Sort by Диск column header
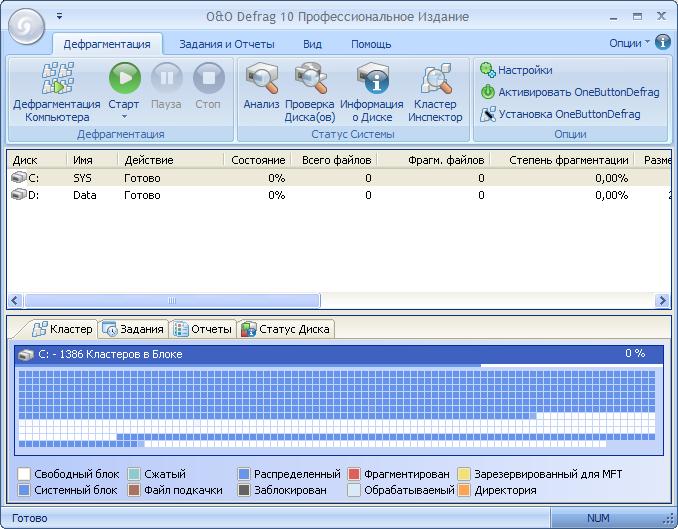 37,160
